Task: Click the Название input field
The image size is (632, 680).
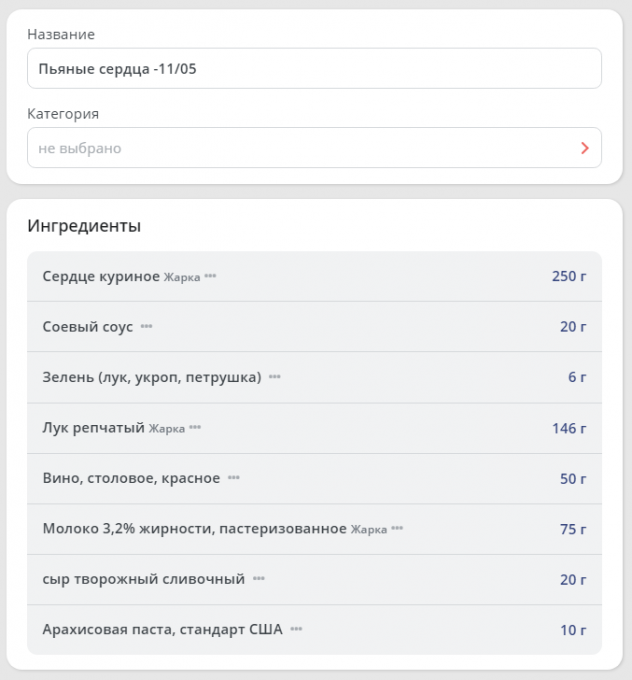Action: point(314,69)
